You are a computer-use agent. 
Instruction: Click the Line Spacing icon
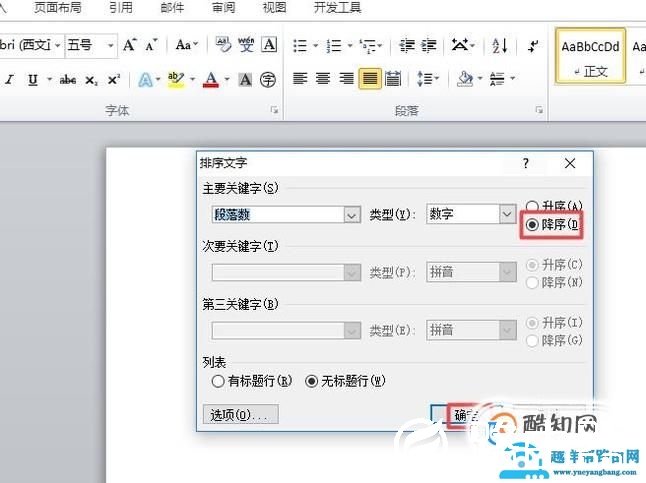coord(424,78)
